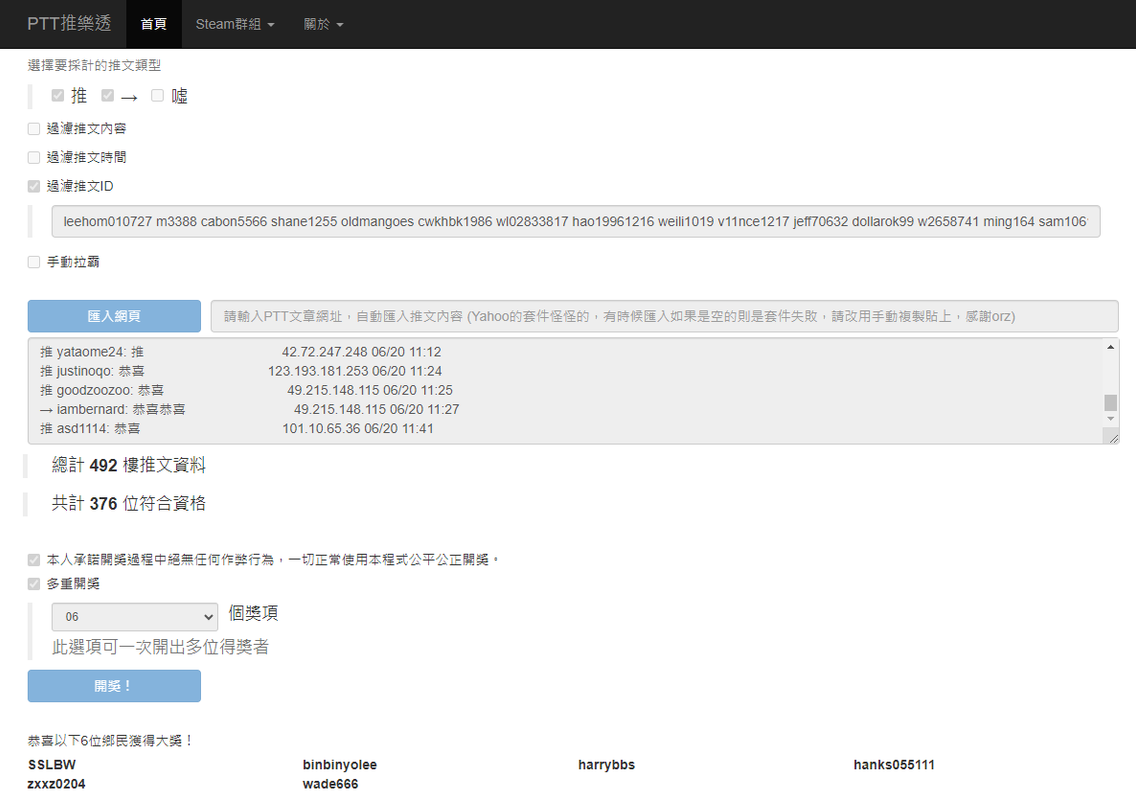The image size is (1136, 800).
Task: Click the 開獎！ draw button
Action: point(114,686)
